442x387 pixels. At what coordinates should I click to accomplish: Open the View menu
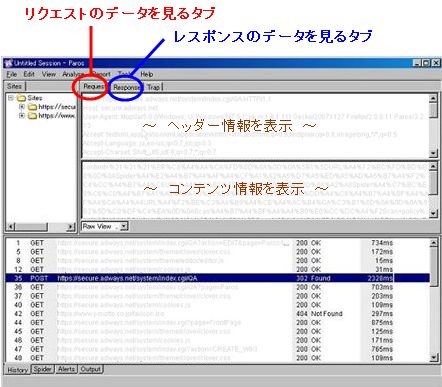click(49, 74)
